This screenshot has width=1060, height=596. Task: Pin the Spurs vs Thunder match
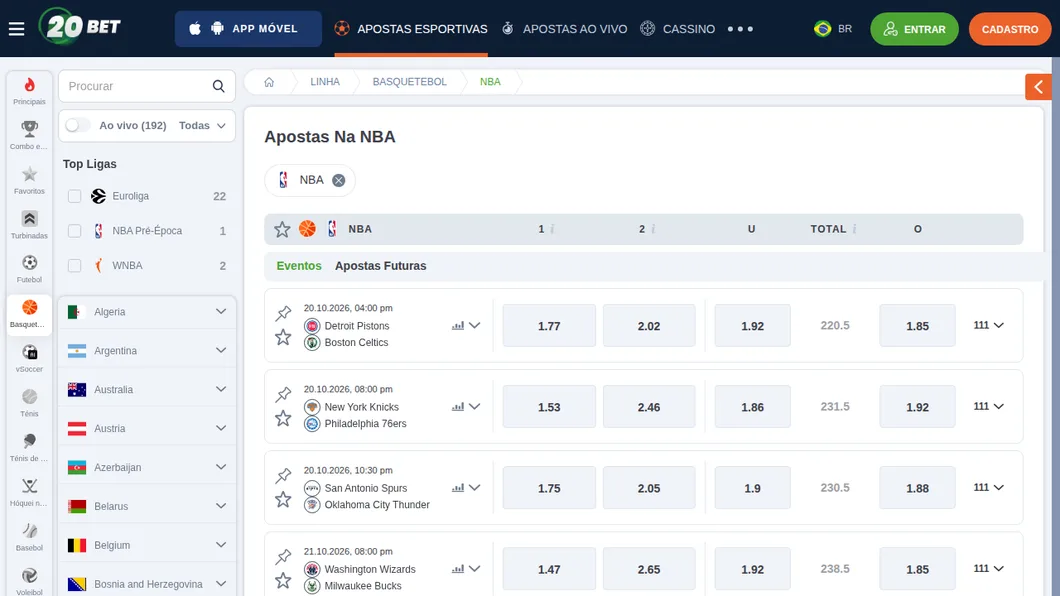[x=283, y=475]
